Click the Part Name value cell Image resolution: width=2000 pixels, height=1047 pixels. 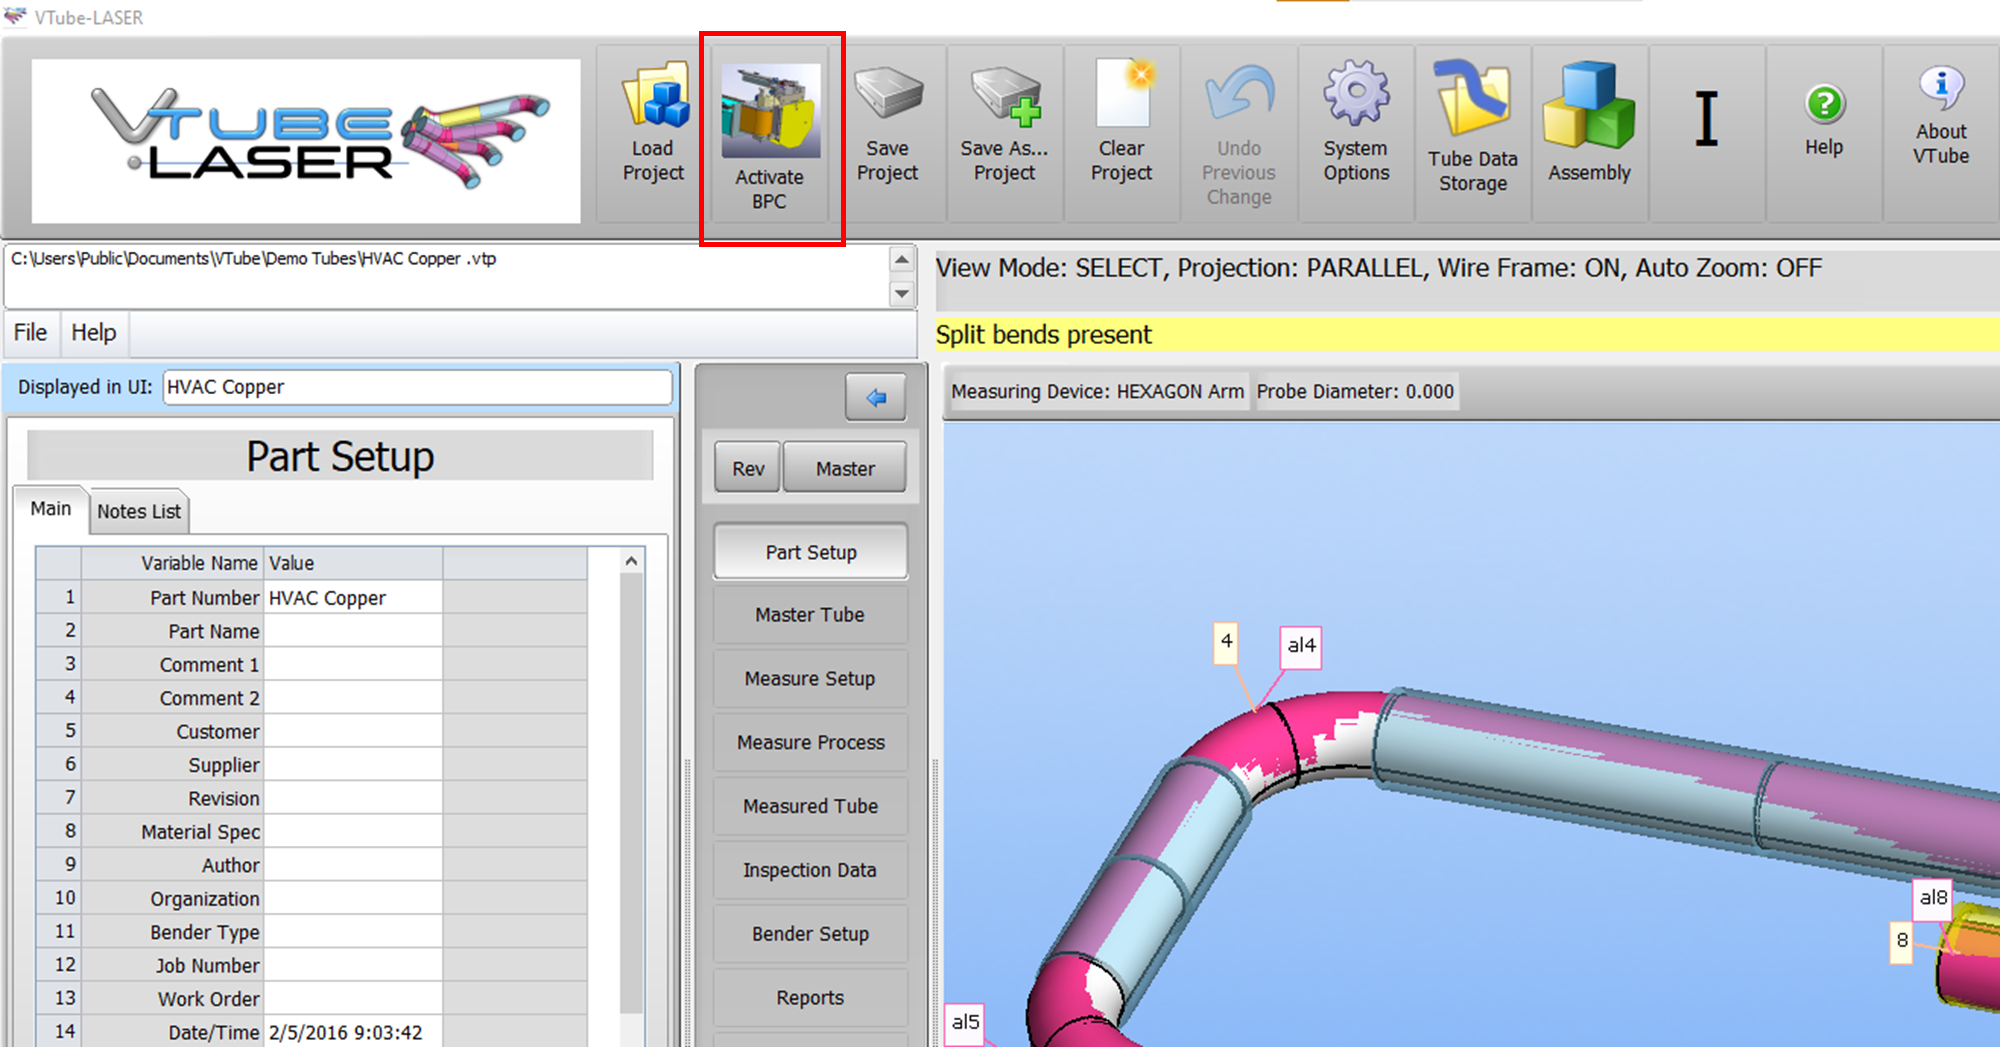[353, 631]
